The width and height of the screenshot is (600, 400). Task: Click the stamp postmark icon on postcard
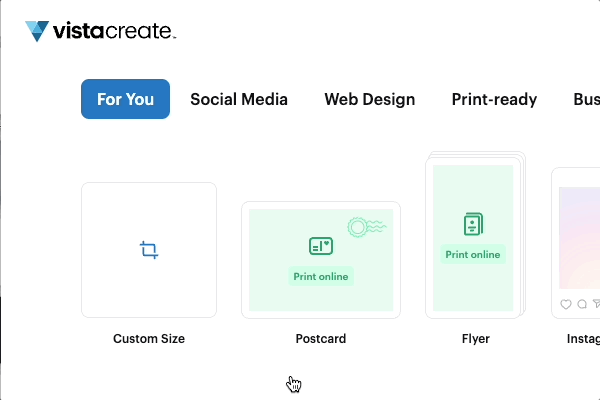coord(367,227)
